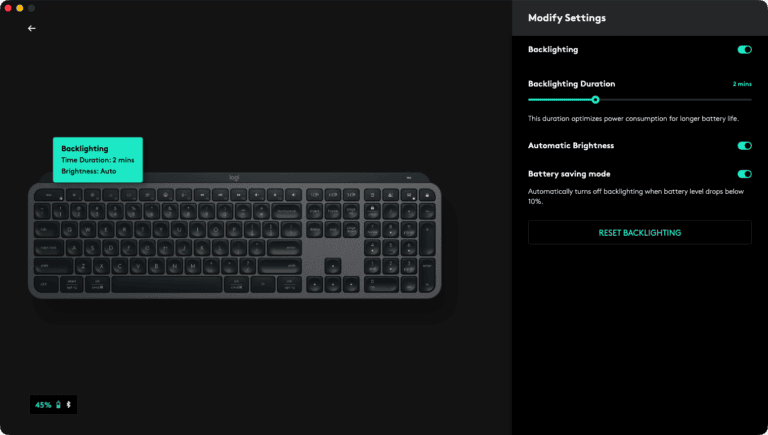Click the Bluetooth connection icon
768x435 pixels.
tap(69, 405)
